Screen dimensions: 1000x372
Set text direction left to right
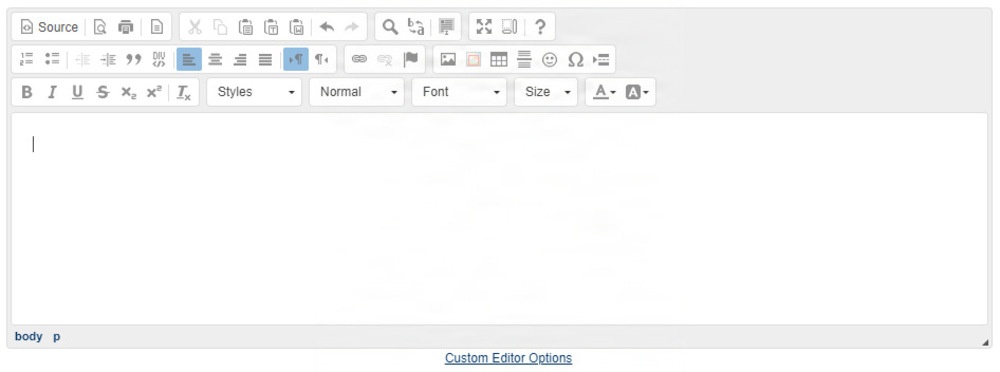tap(296, 59)
